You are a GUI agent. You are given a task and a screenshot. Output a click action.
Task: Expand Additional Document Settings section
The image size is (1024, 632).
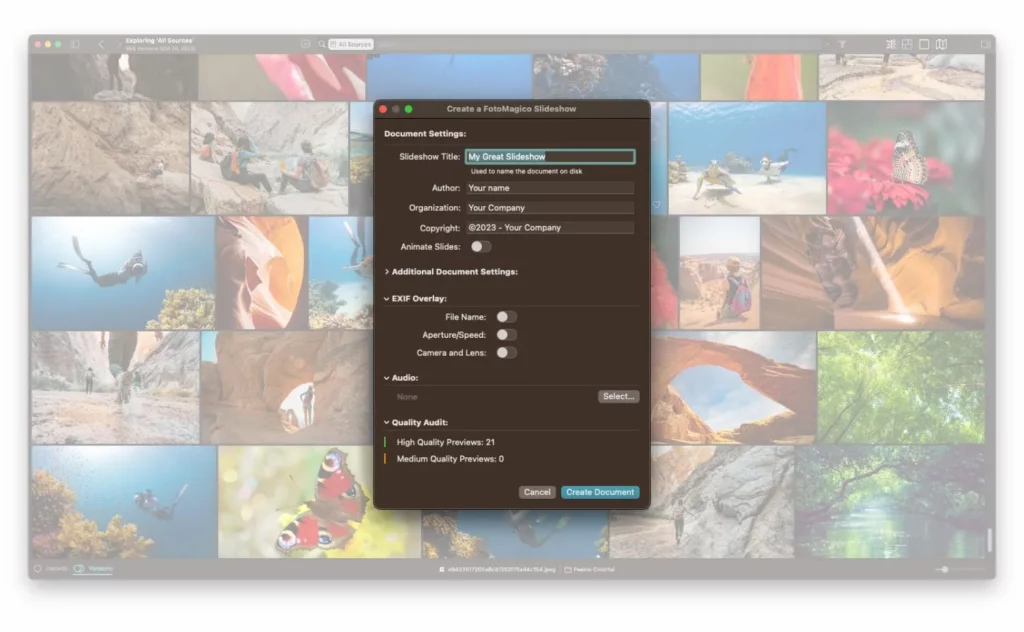pyautogui.click(x=387, y=272)
